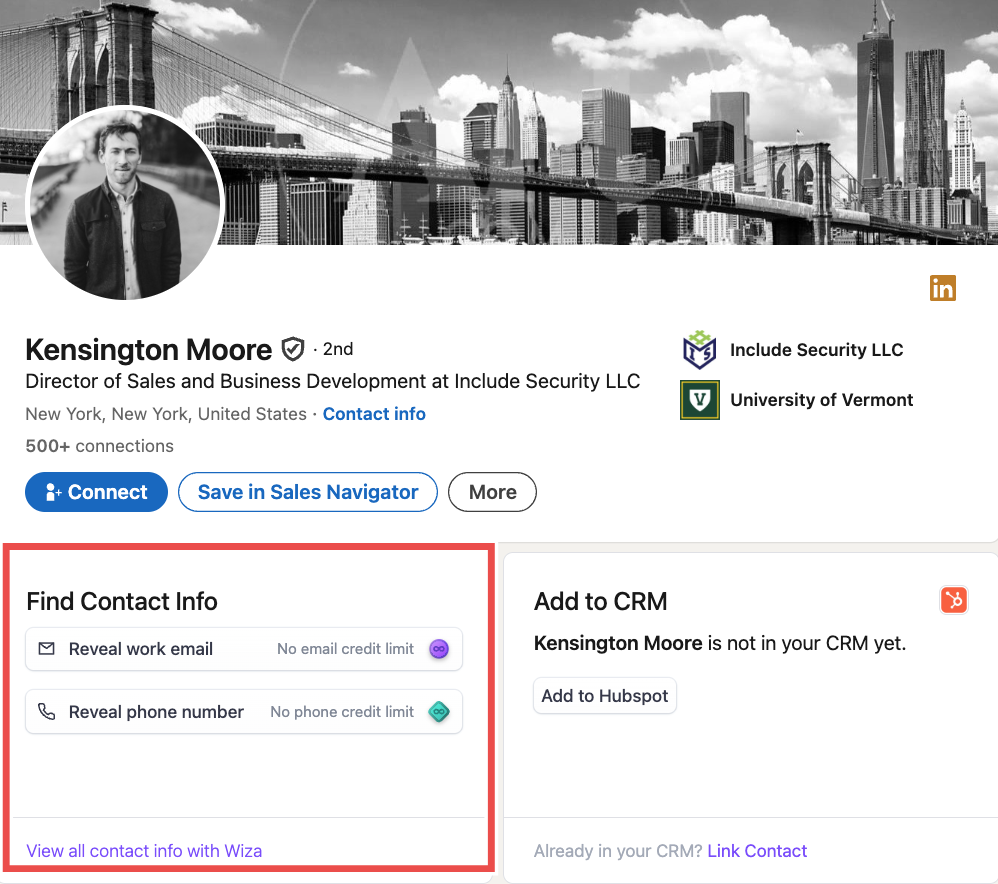Image resolution: width=998 pixels, height=884 pixels.
Task: Click the University of Vermont name
Action: (822, 400)
